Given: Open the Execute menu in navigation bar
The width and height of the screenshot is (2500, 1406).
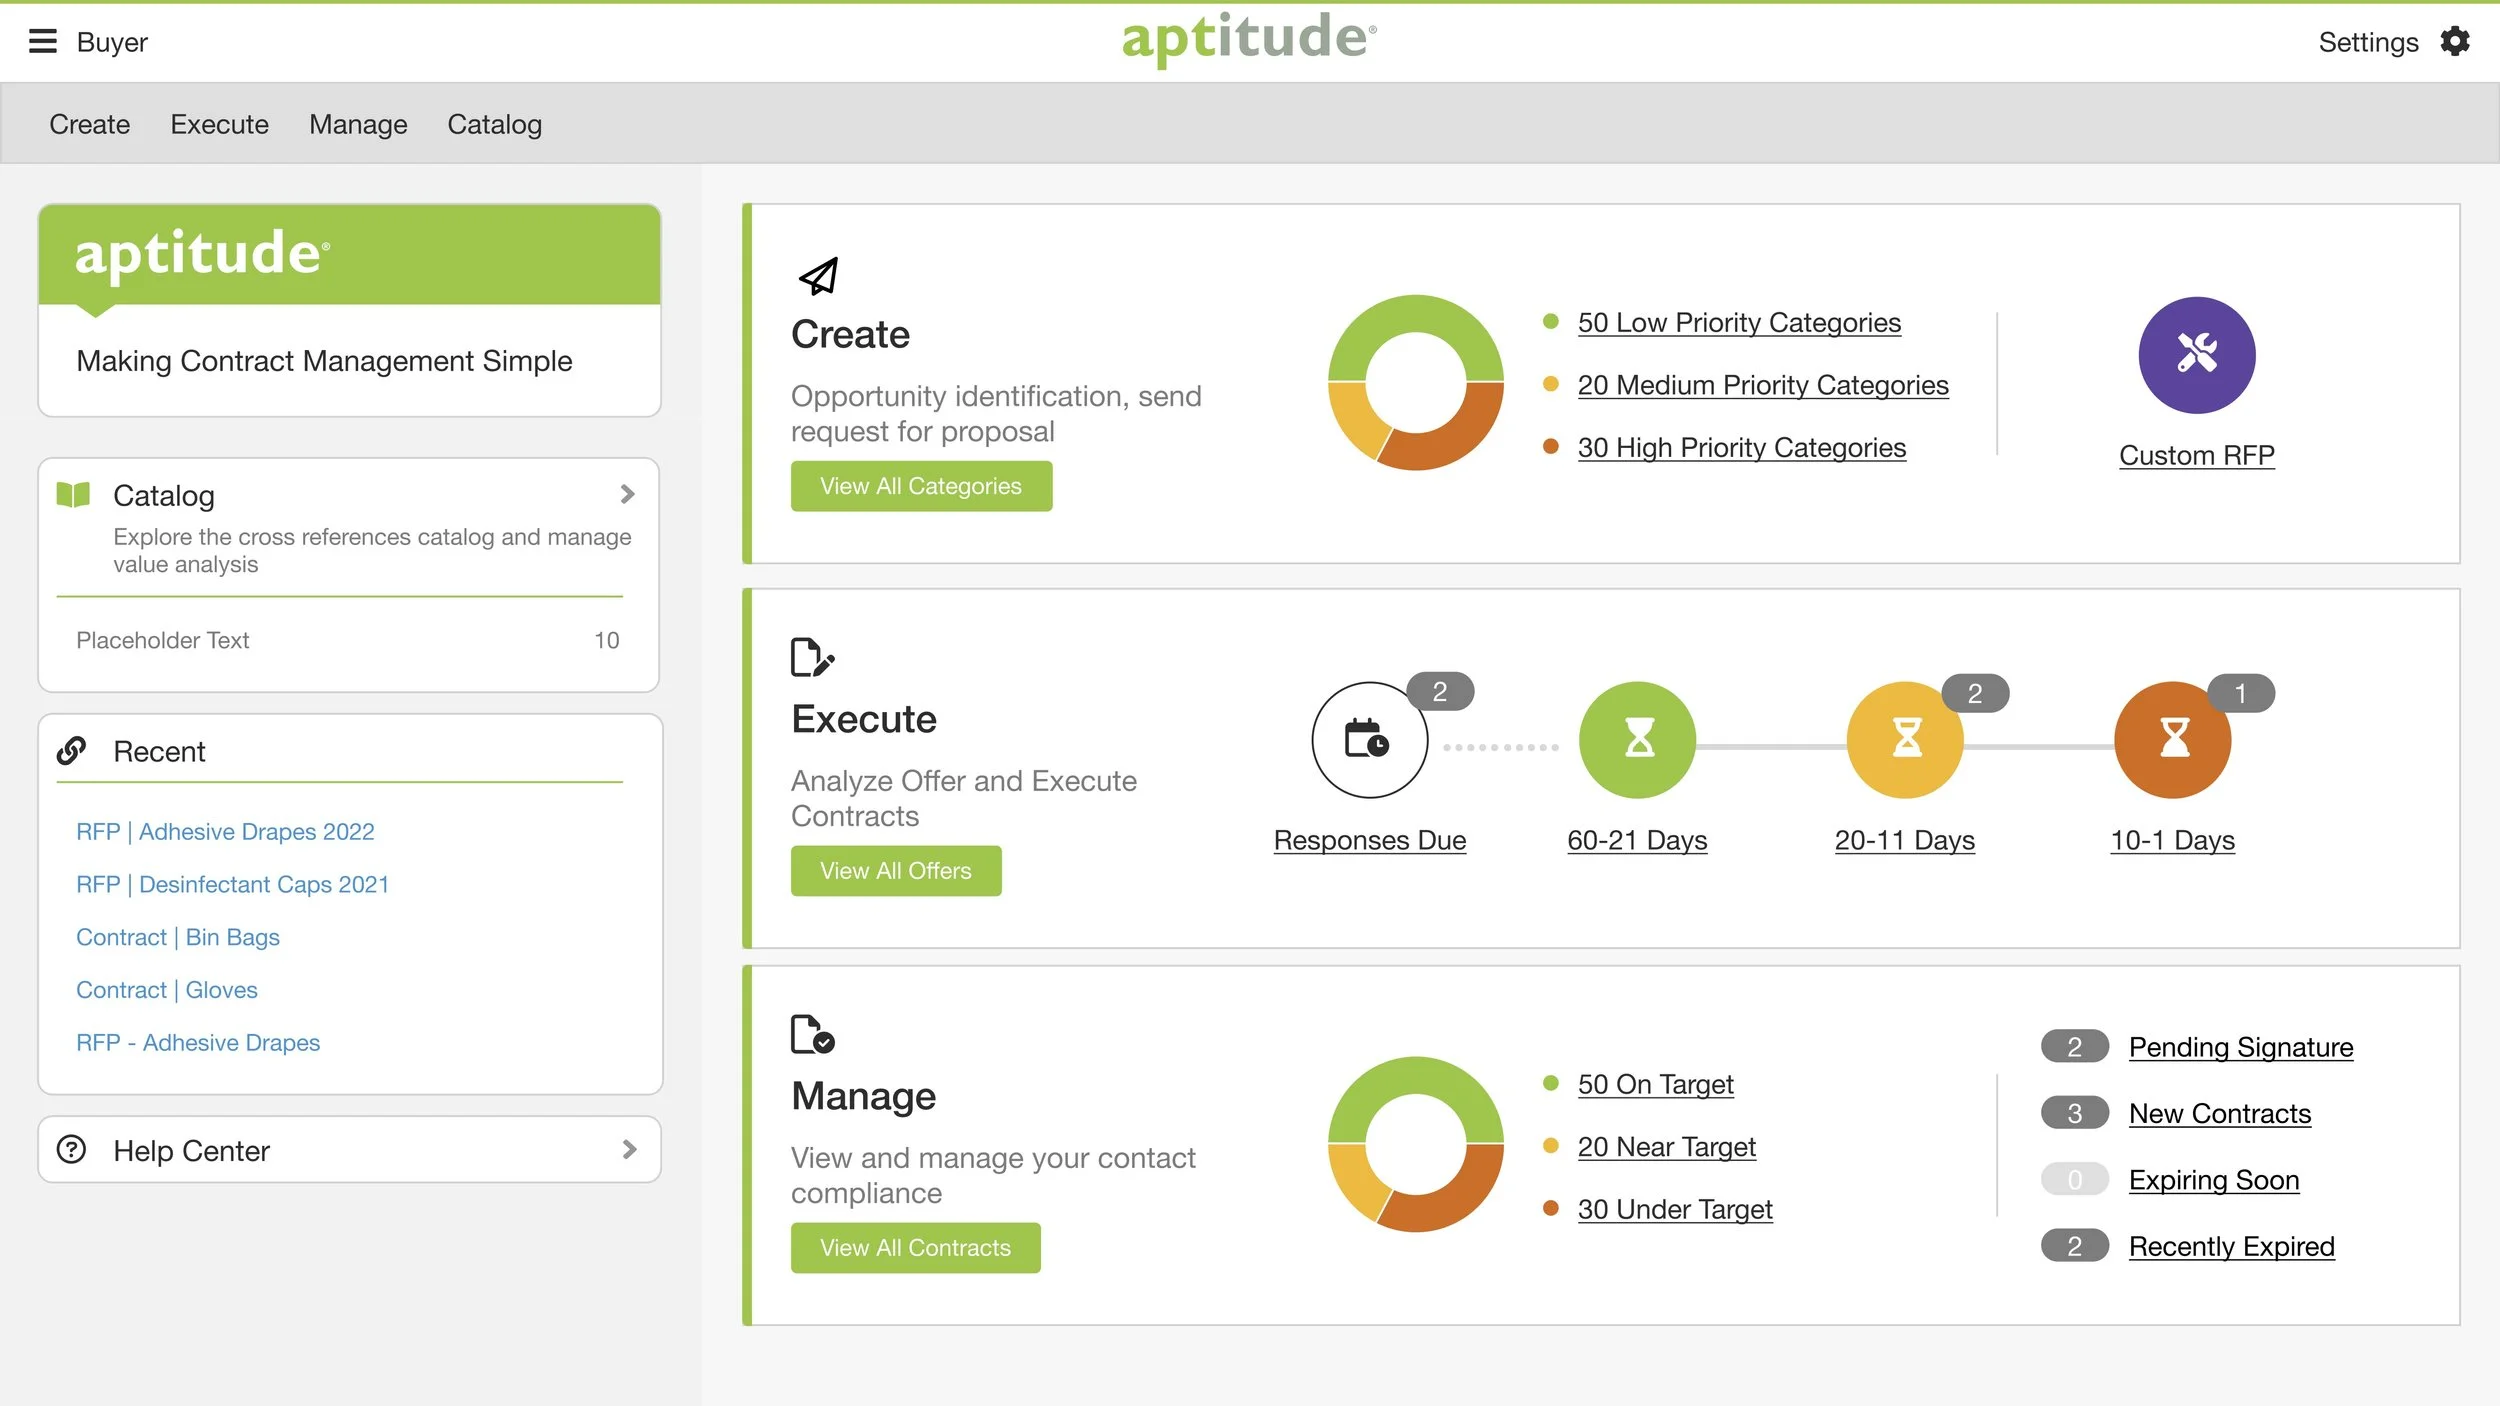Looking at the screenshot, I should pos(219,124).
